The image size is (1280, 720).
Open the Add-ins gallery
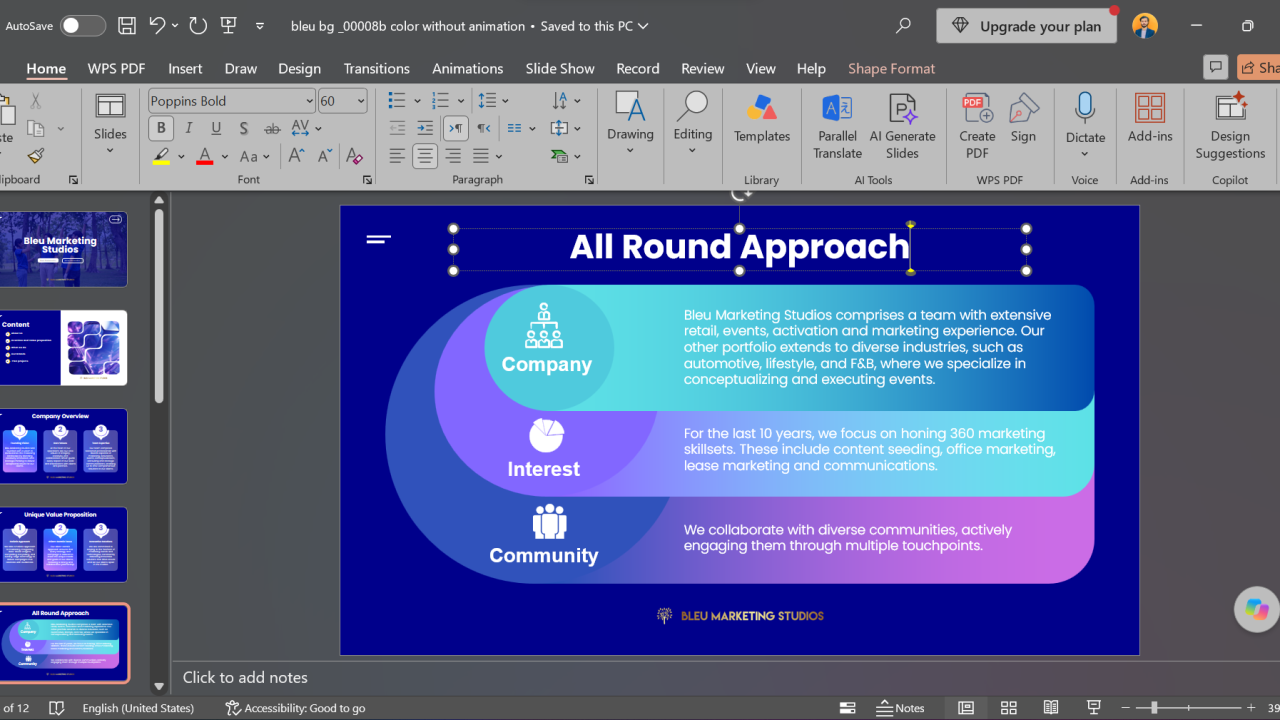(x=1150, y=118)
